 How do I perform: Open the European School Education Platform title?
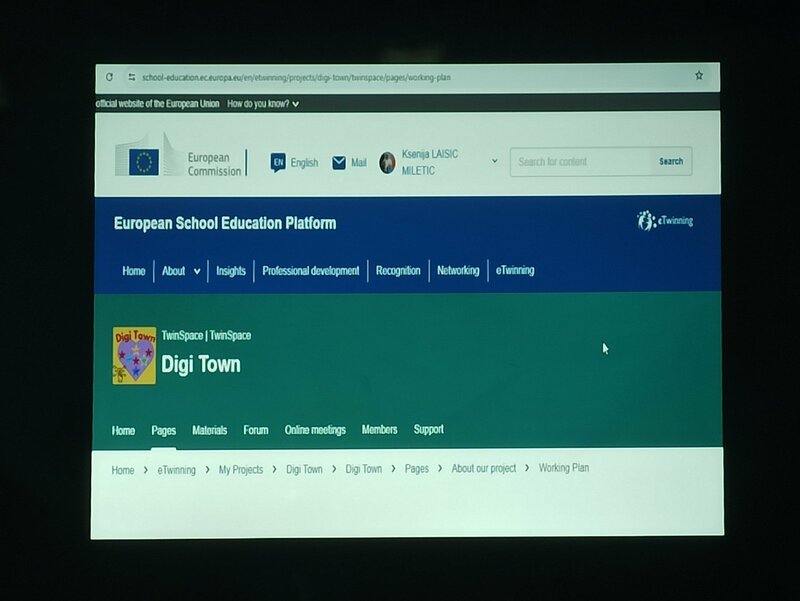pos(225,223)
